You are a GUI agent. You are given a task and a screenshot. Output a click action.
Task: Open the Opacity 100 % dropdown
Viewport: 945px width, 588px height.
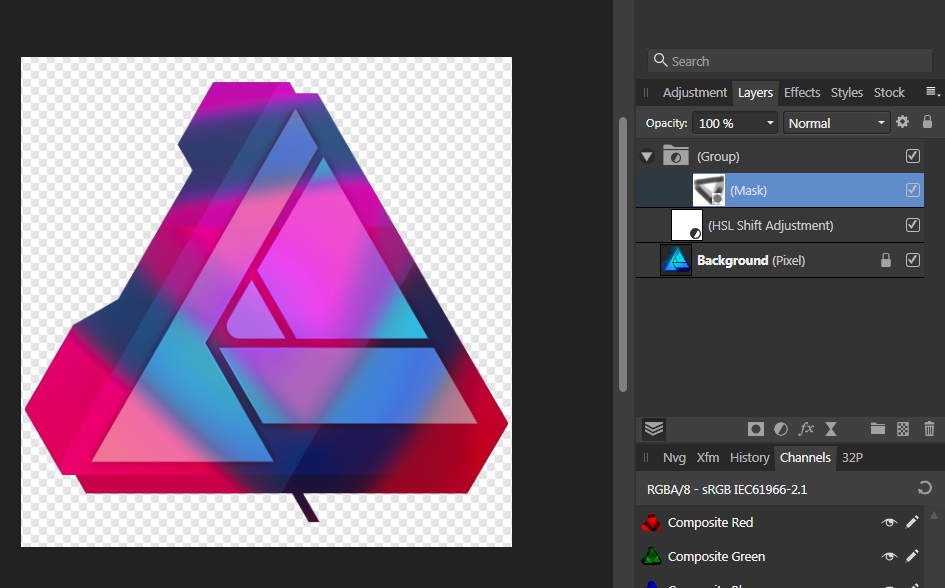tap(735, 123)
